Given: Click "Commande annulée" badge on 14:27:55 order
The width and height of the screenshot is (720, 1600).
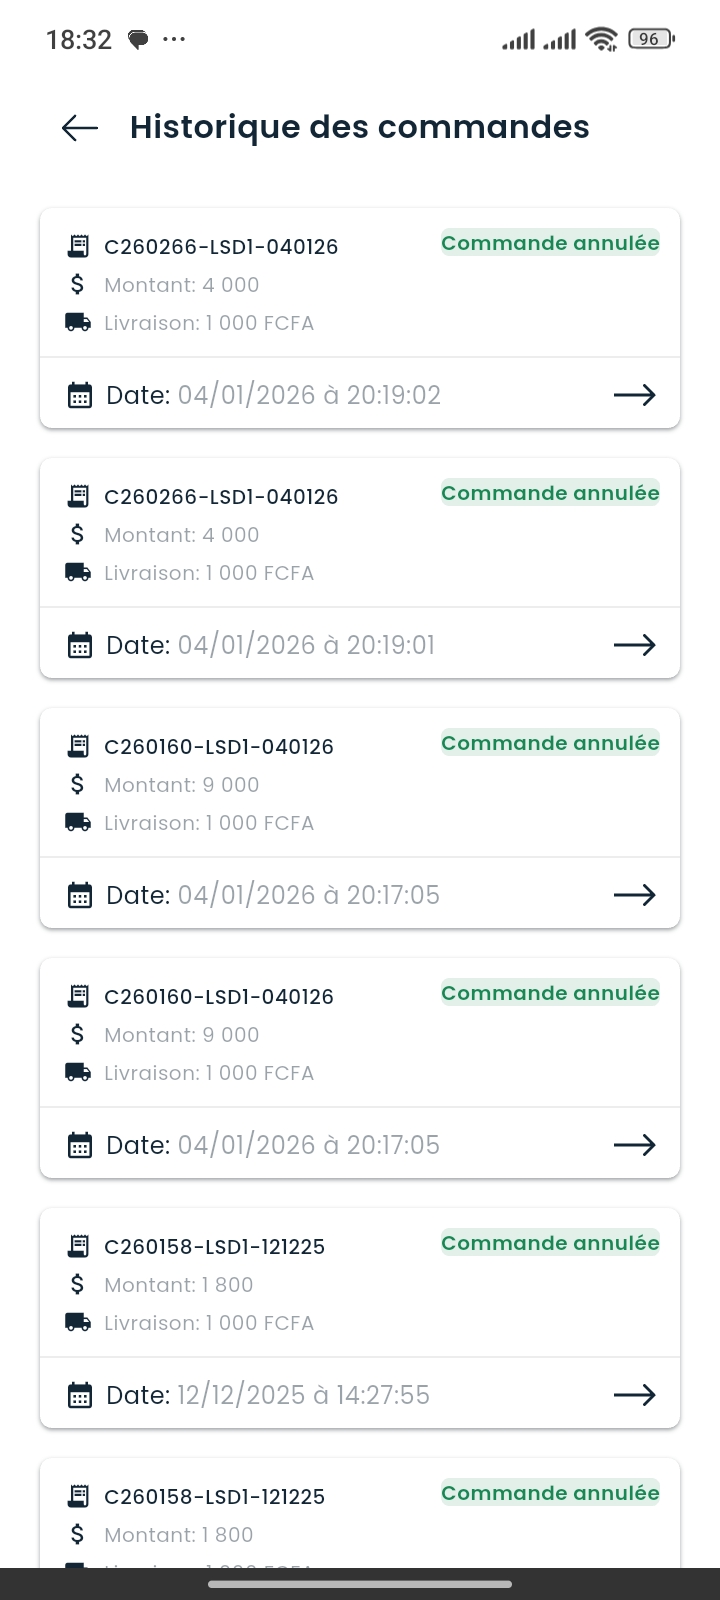Looking at the screenshot, I should coord(550,1243).
